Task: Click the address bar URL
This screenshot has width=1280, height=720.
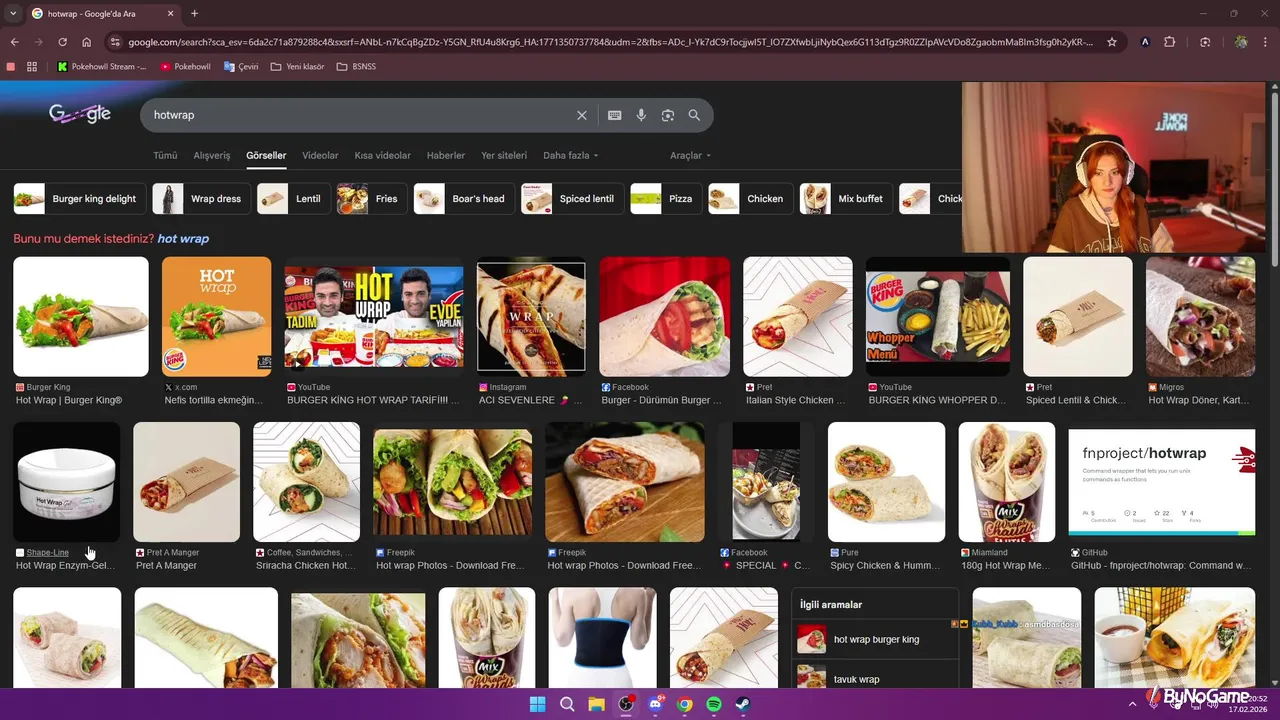Action: (610, 42)
